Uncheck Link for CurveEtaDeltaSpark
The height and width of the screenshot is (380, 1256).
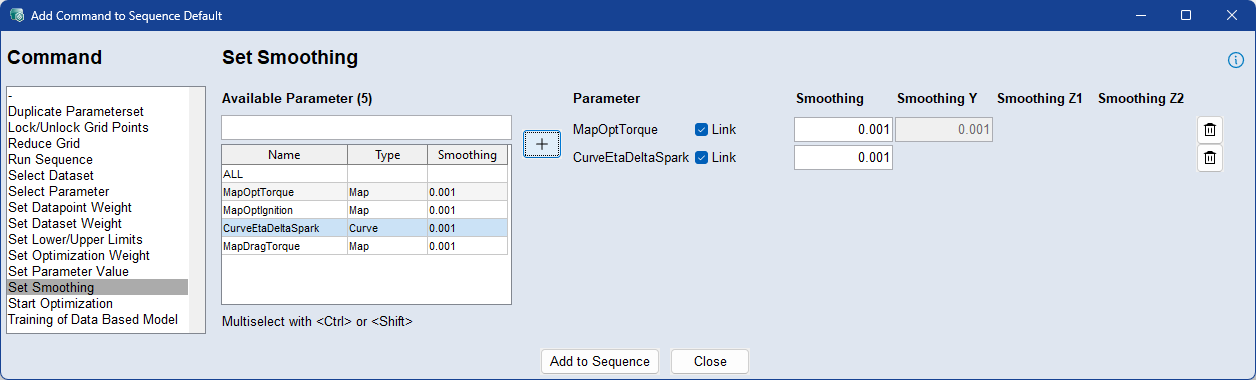[x=701, y=158]
